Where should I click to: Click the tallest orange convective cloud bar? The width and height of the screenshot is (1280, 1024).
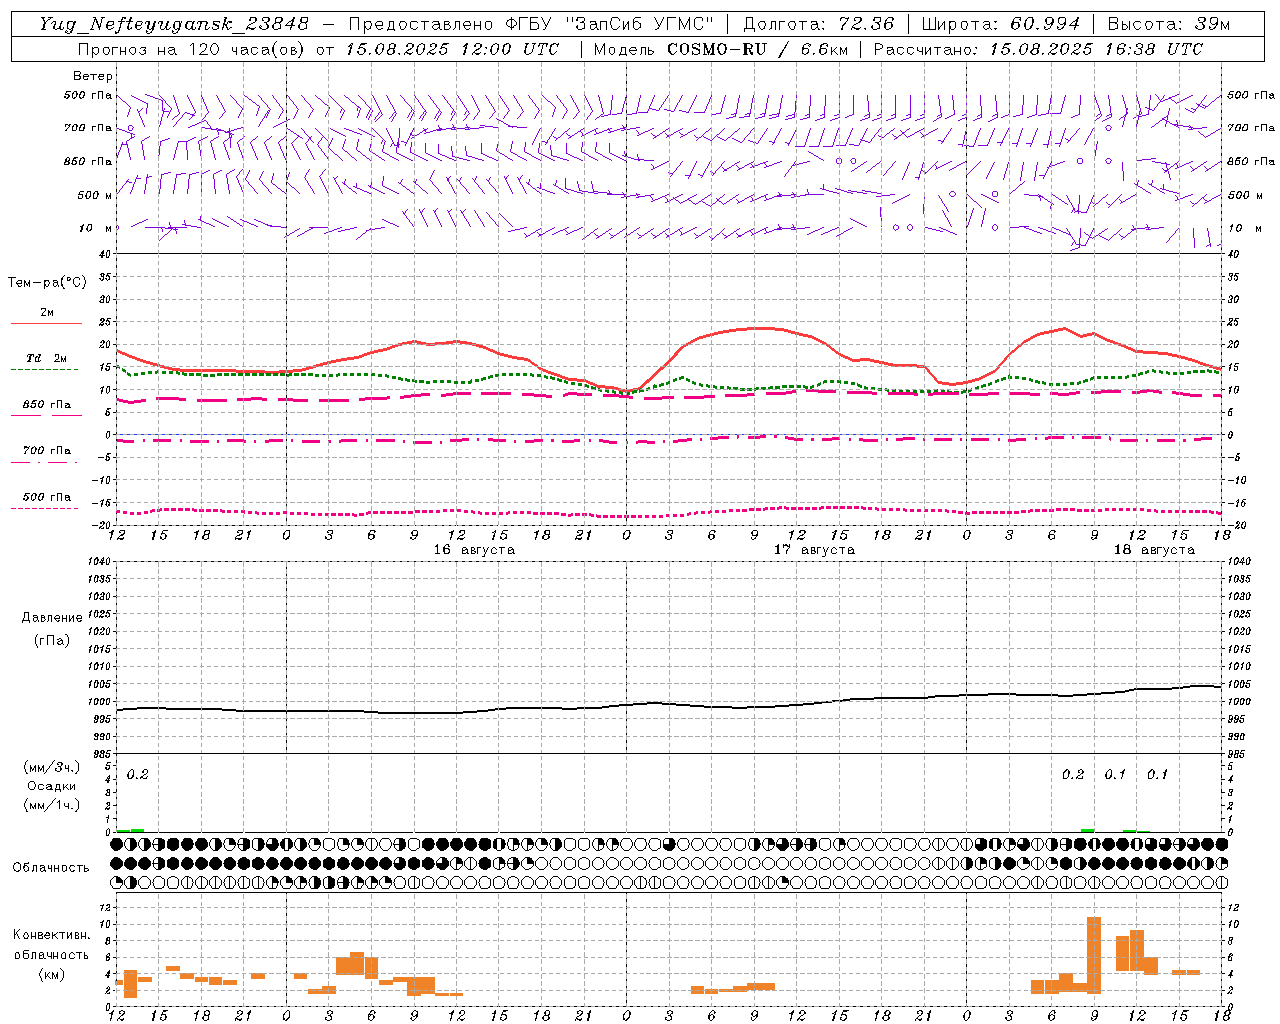(1094, 955)
